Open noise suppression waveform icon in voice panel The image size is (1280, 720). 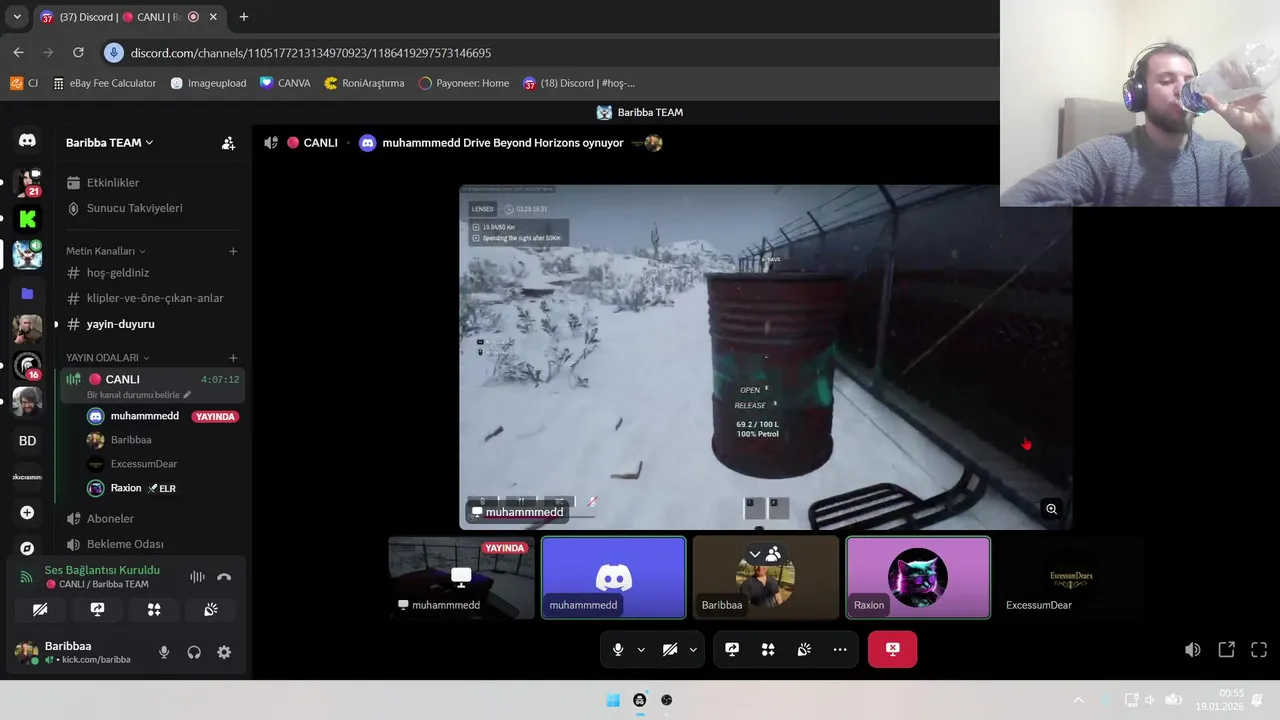click(197, 577)
